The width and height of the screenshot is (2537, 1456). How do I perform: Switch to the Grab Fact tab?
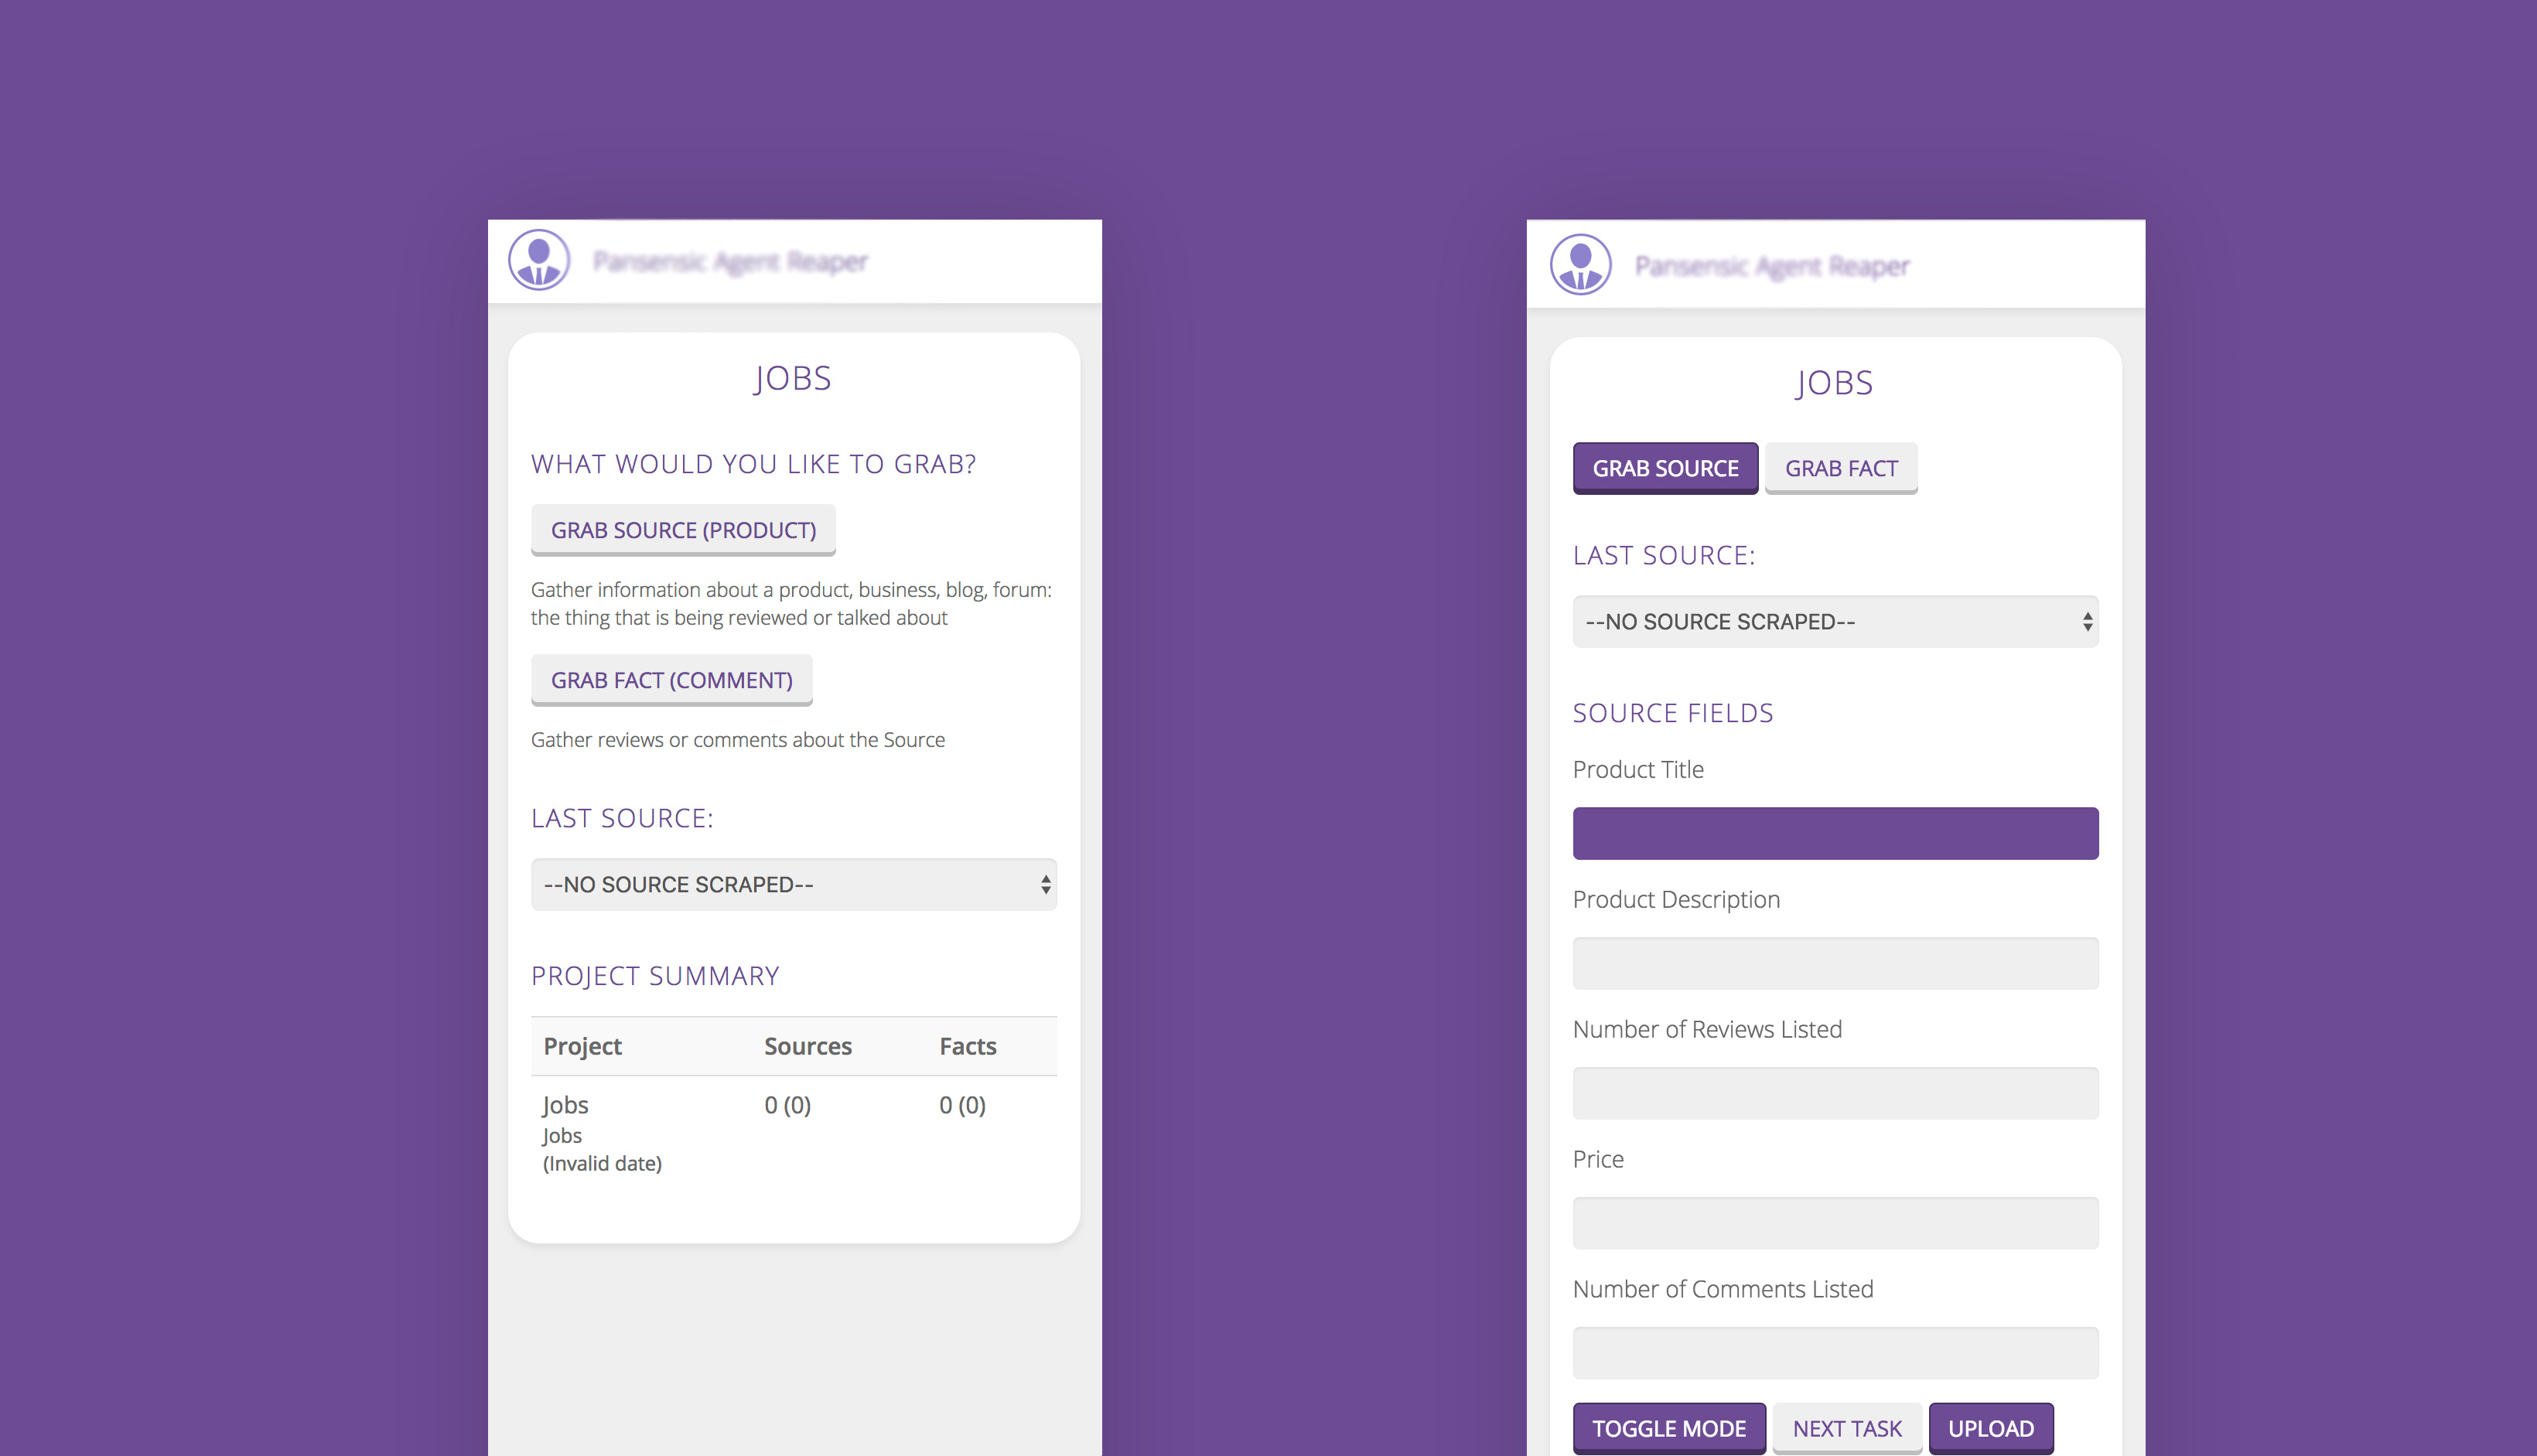(x=1841, y=468)
